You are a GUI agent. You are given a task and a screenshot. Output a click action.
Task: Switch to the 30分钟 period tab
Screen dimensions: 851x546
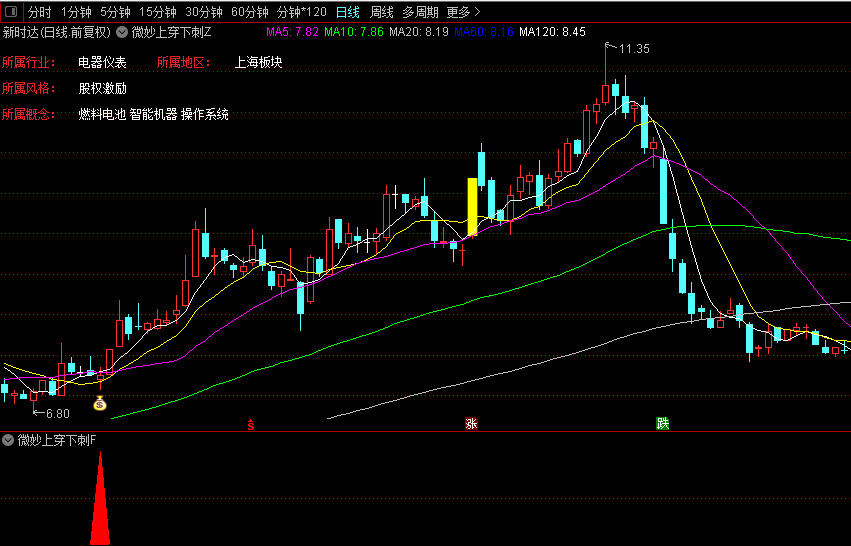click(x=204, y=12)
